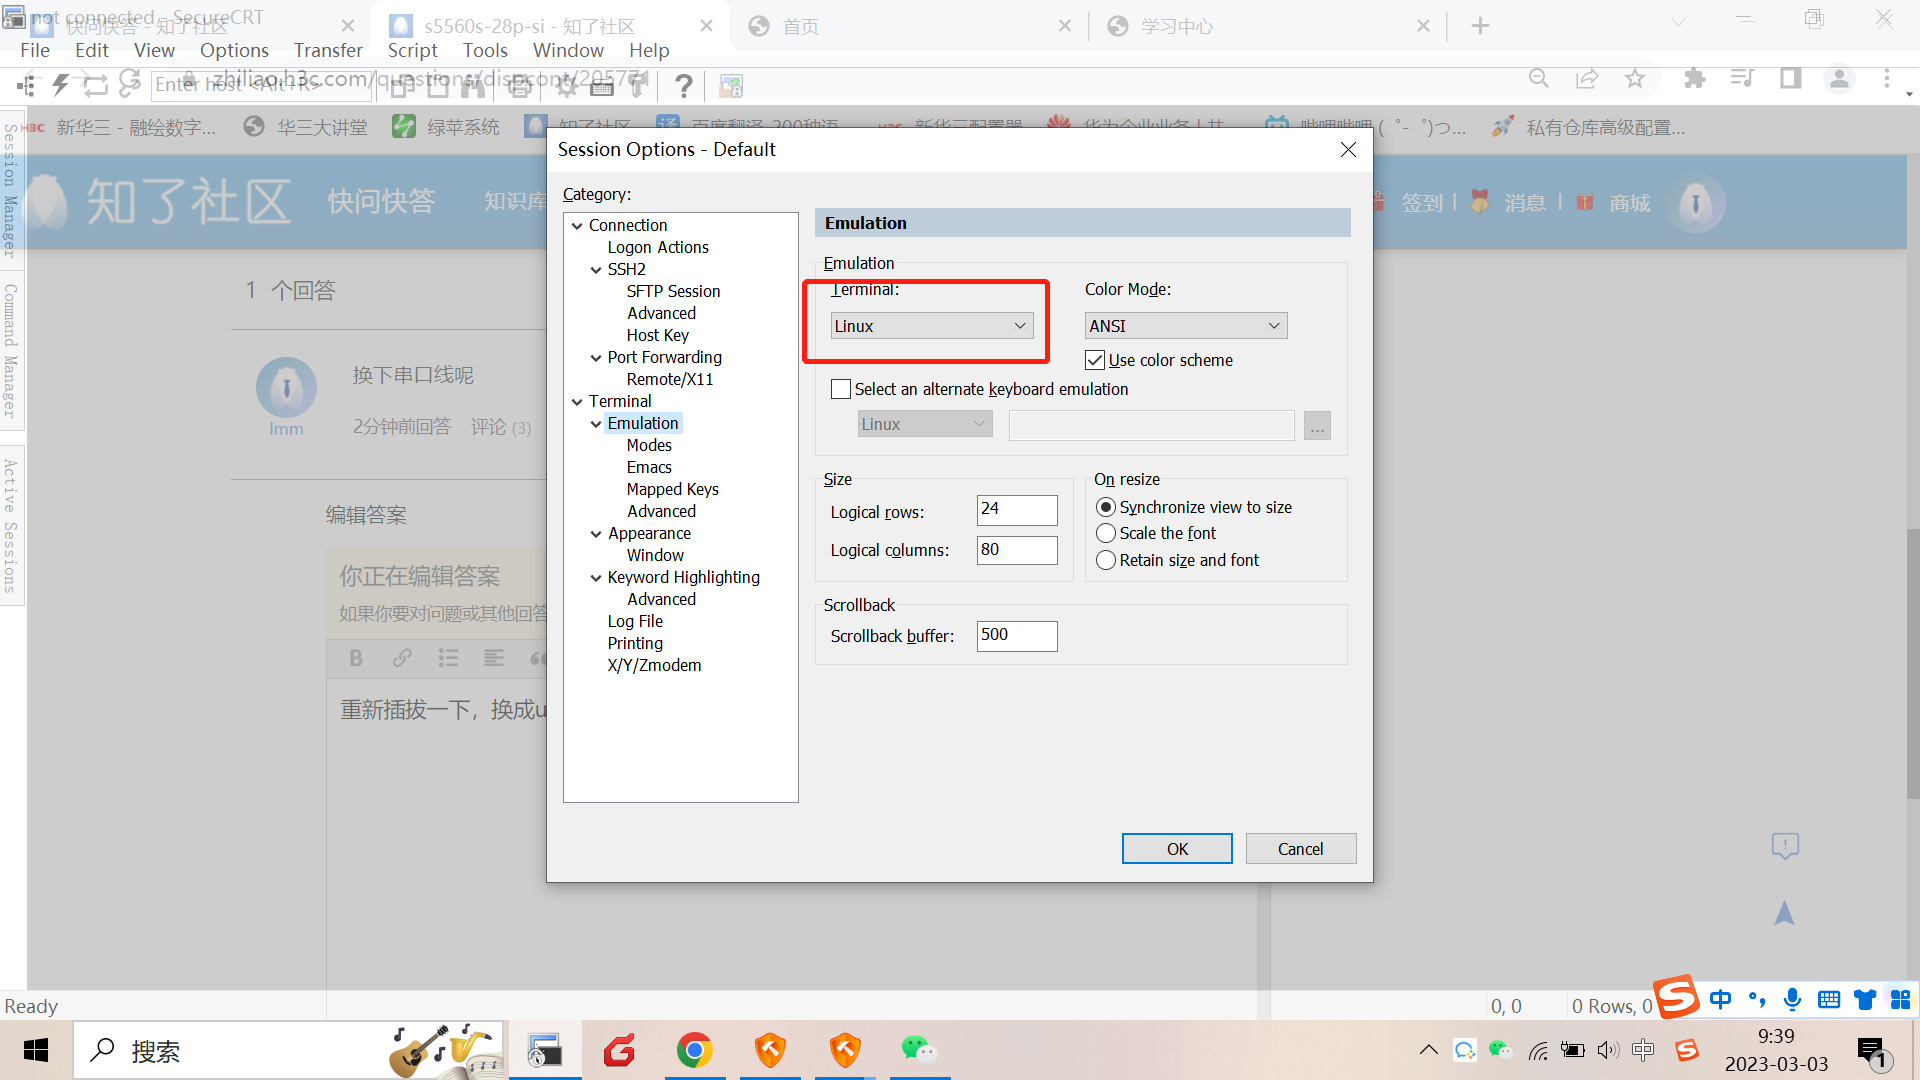Enable alternate keyboard emulation checkbox

point(841,389)
